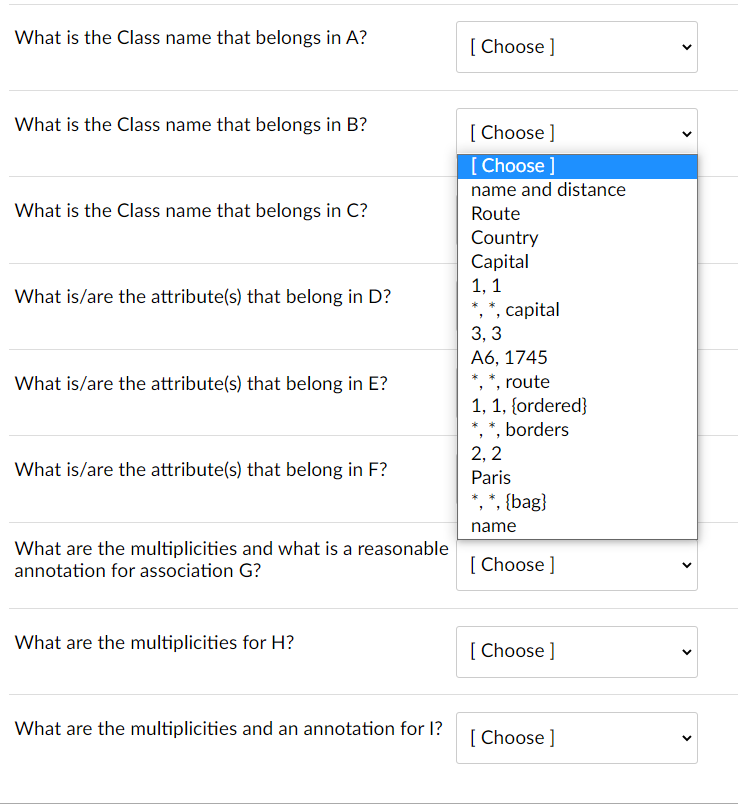The width and height of the screenshot is (738, 804).
Task: Select 'name and distance' option
Action: [x=547, y=189]
